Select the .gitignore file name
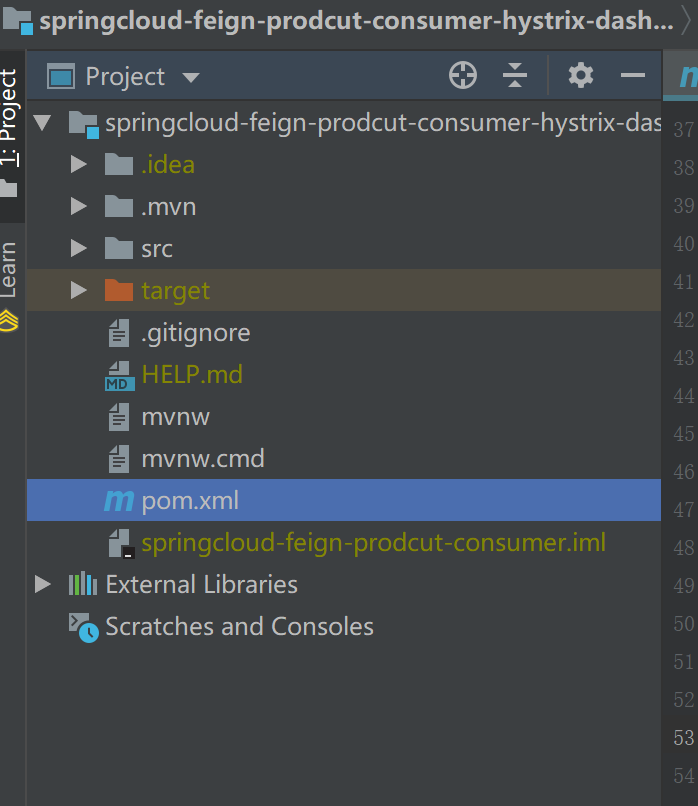Image resolution: width=698 pixels, height=806 pixels. 196,333
